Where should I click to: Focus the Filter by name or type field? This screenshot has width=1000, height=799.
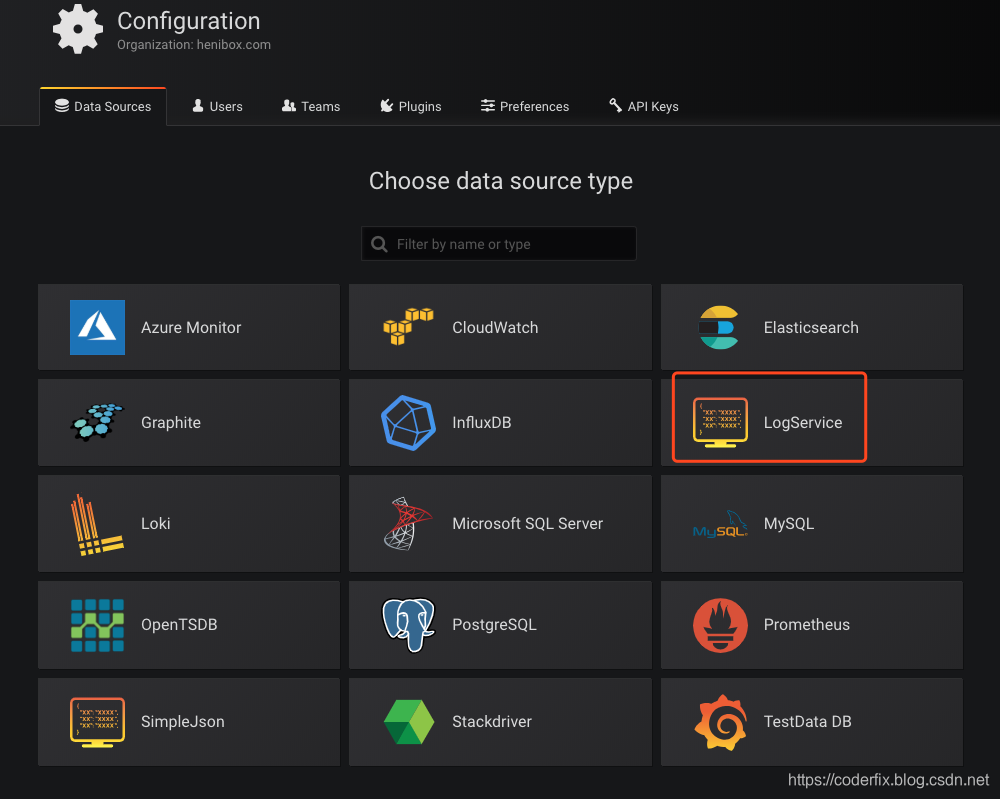(499, 244)
